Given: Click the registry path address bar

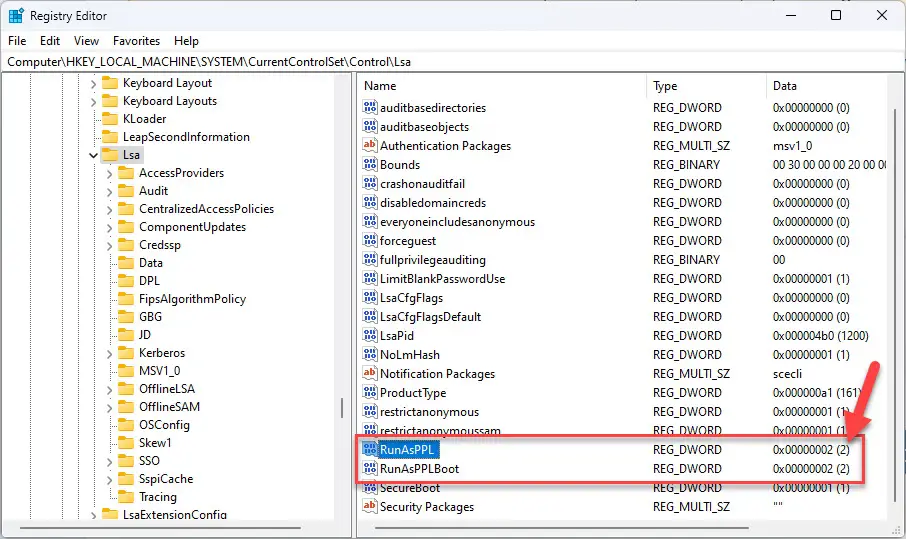Looking at the screenshot, I should 453,62.
